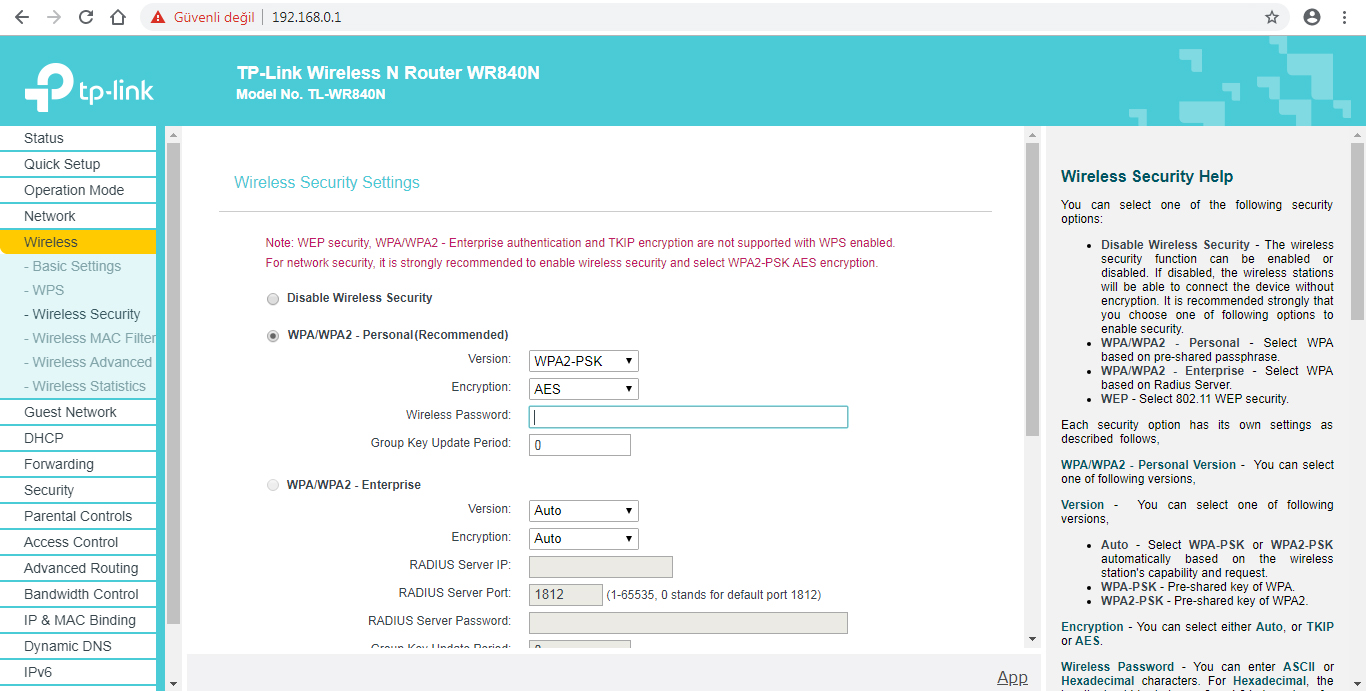The image size is (1366, 691).
Task: Open Dynamic DNS menu
Action: [x=78, y=646]
